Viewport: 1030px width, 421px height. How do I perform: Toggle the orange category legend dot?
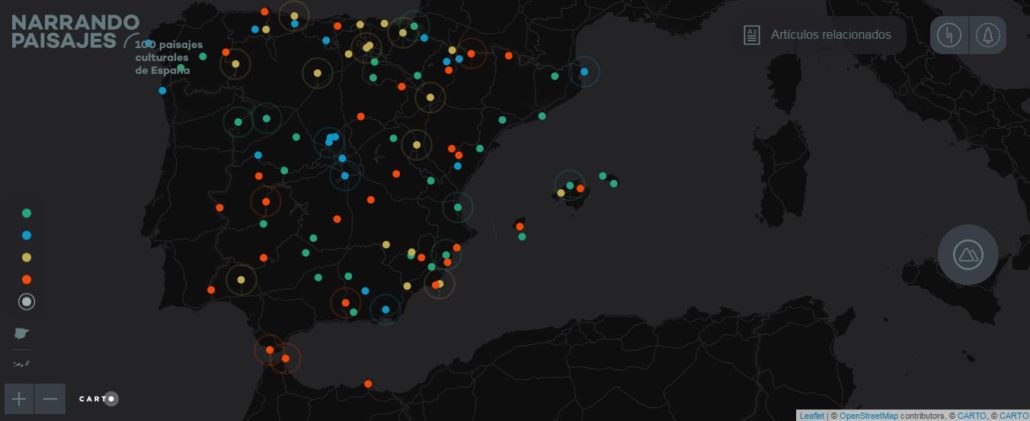27,279
